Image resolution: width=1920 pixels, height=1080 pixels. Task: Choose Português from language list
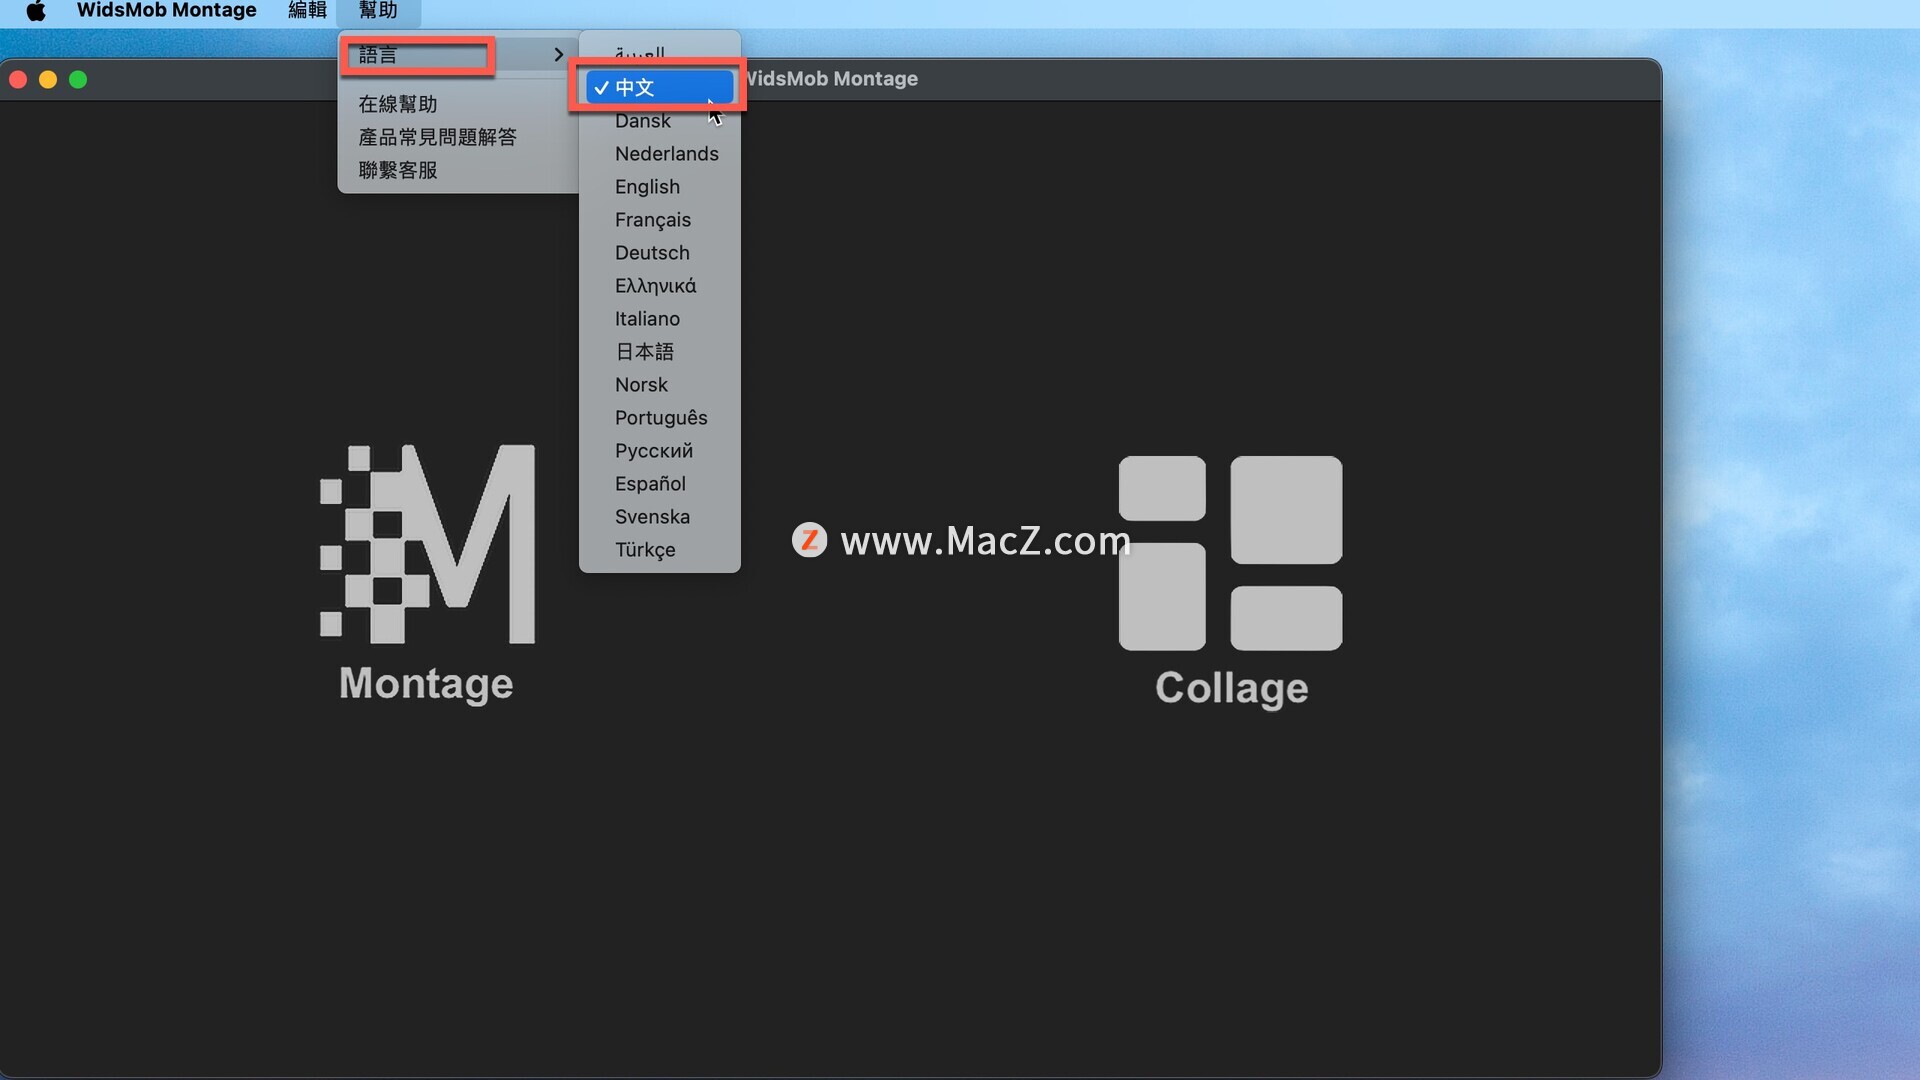pos(660,418)
